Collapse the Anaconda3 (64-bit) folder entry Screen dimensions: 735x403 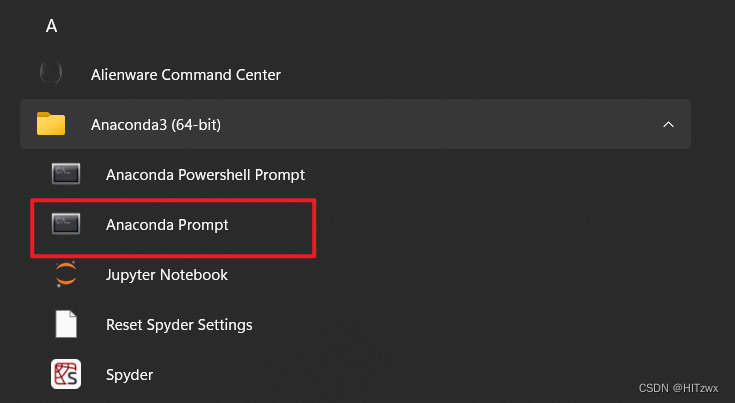tap(355, 124)
